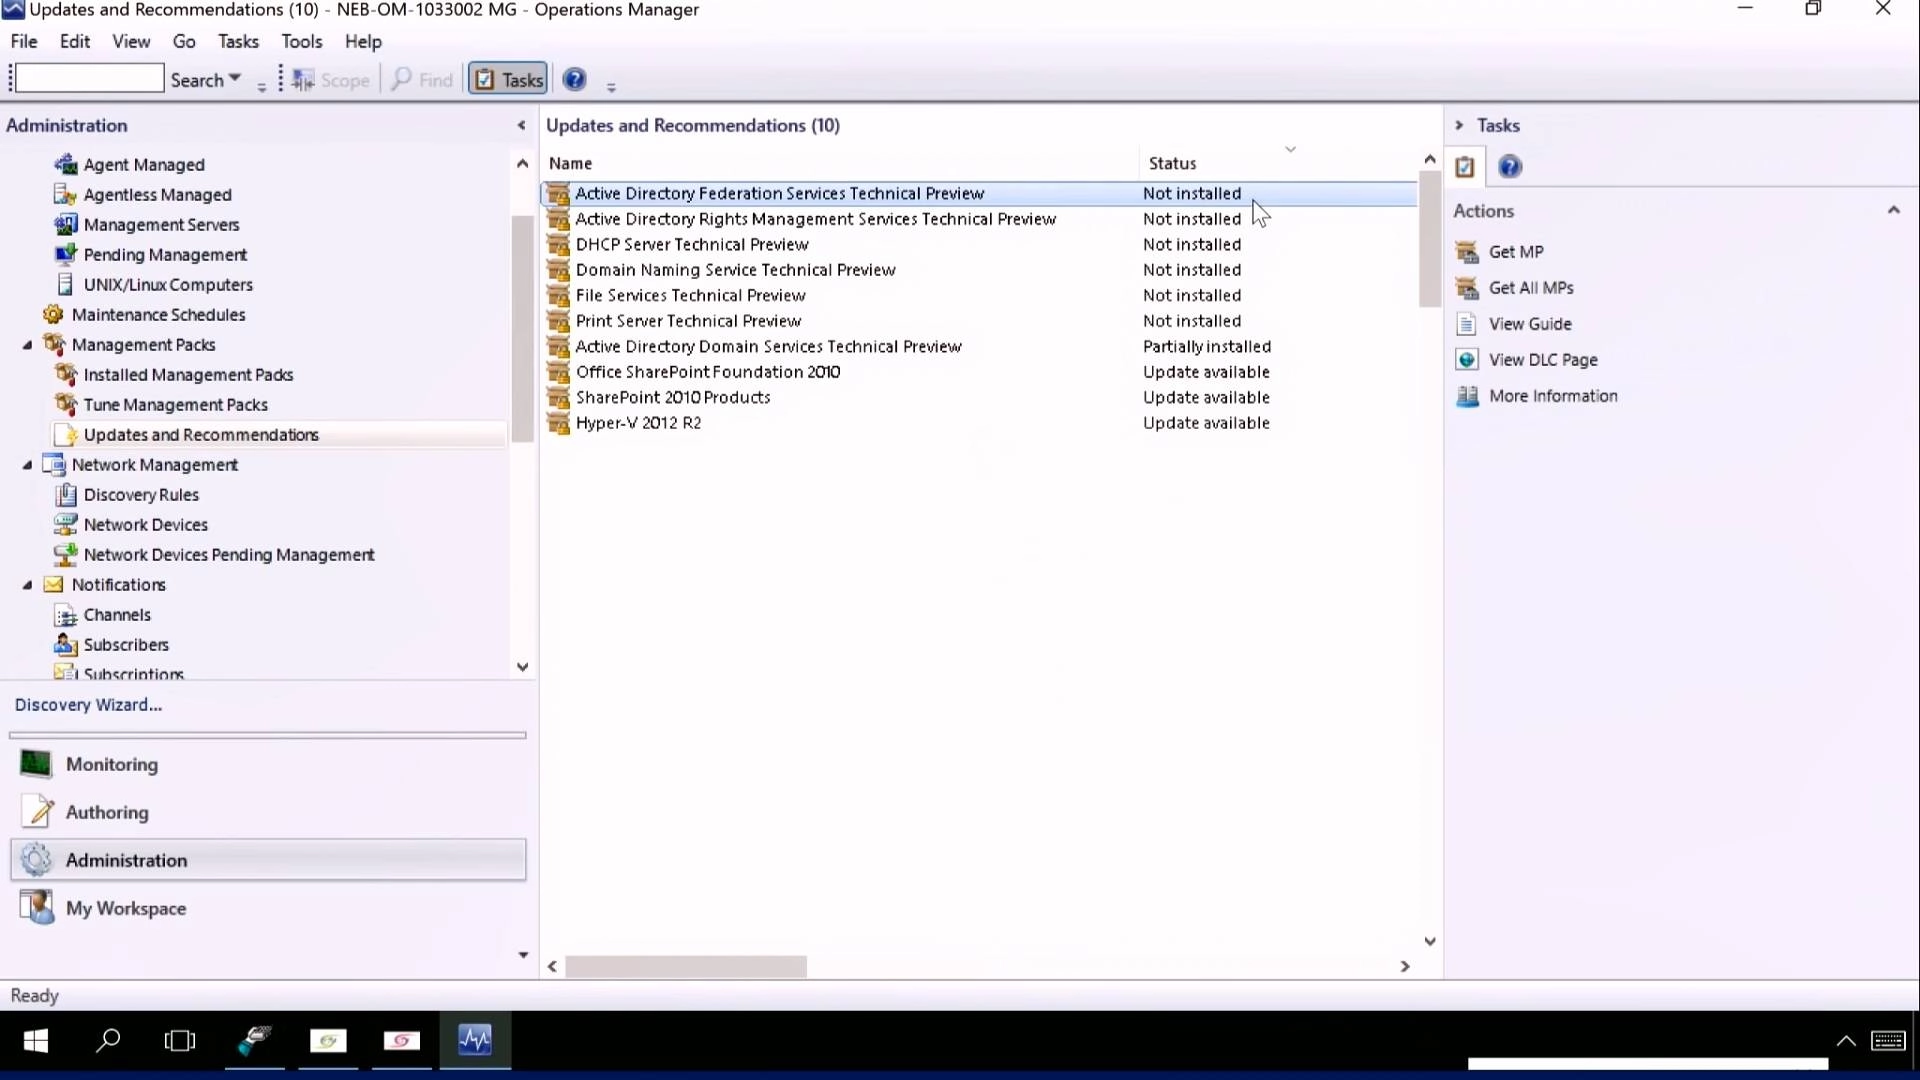This screenshot has width=1920, height=1080.
Task: Select DHCP Server Technical Preview row
Action: click(x=980, y=245)
